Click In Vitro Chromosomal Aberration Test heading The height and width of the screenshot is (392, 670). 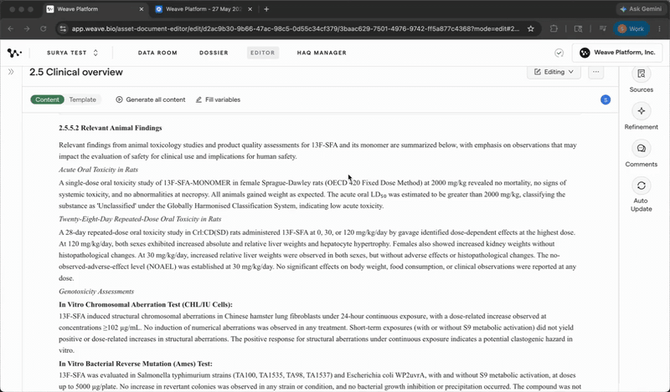tap(145, 304)
